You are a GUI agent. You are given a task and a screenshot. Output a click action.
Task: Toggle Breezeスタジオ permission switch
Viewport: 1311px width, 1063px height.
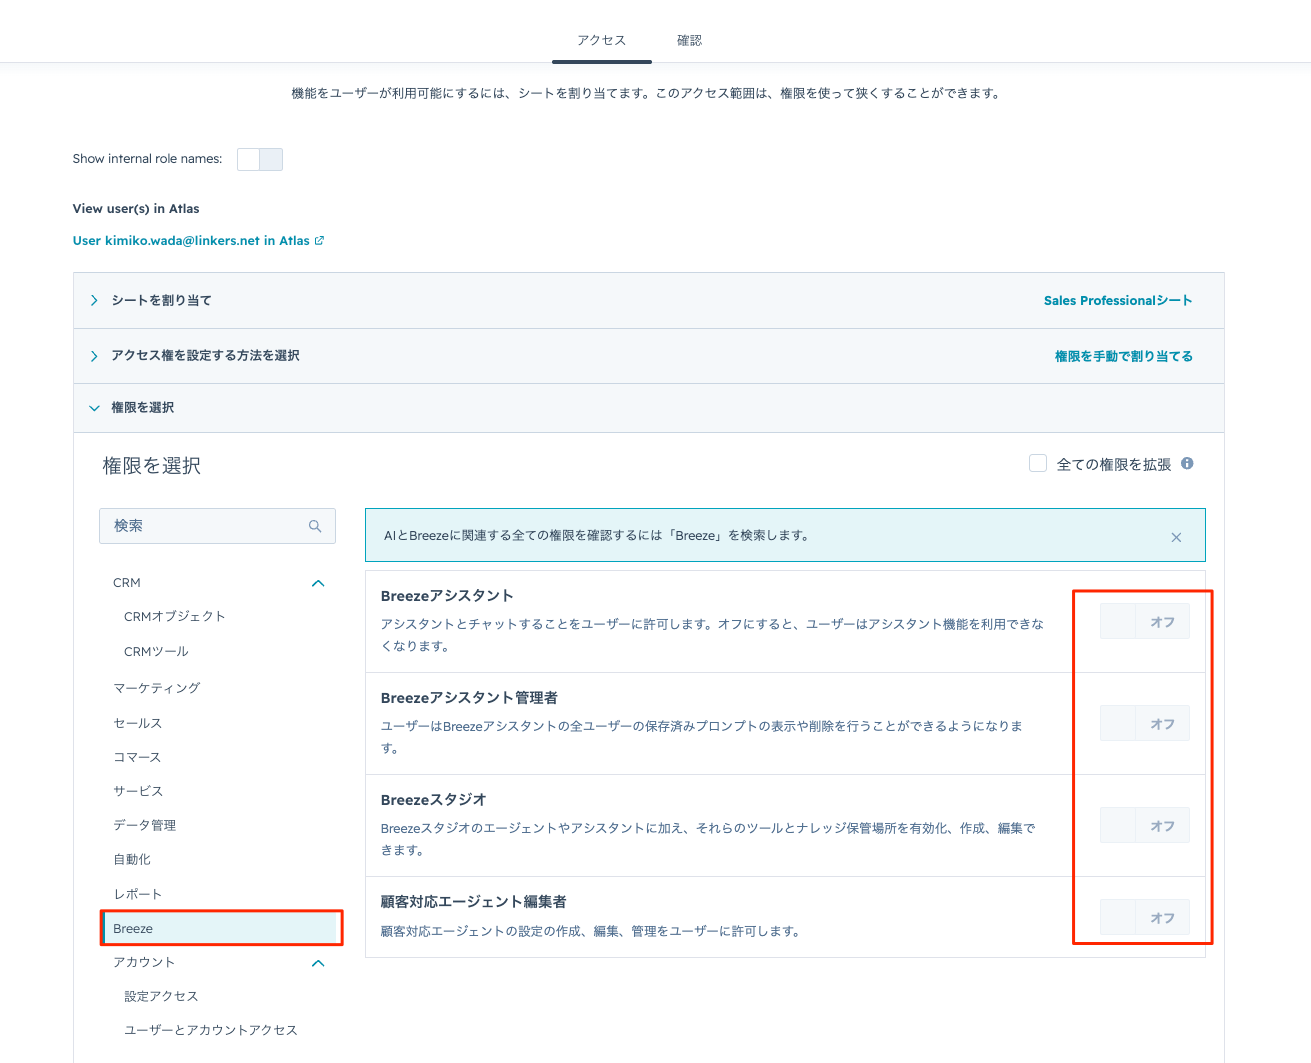pyautogui.click(x=1145, y=825)
